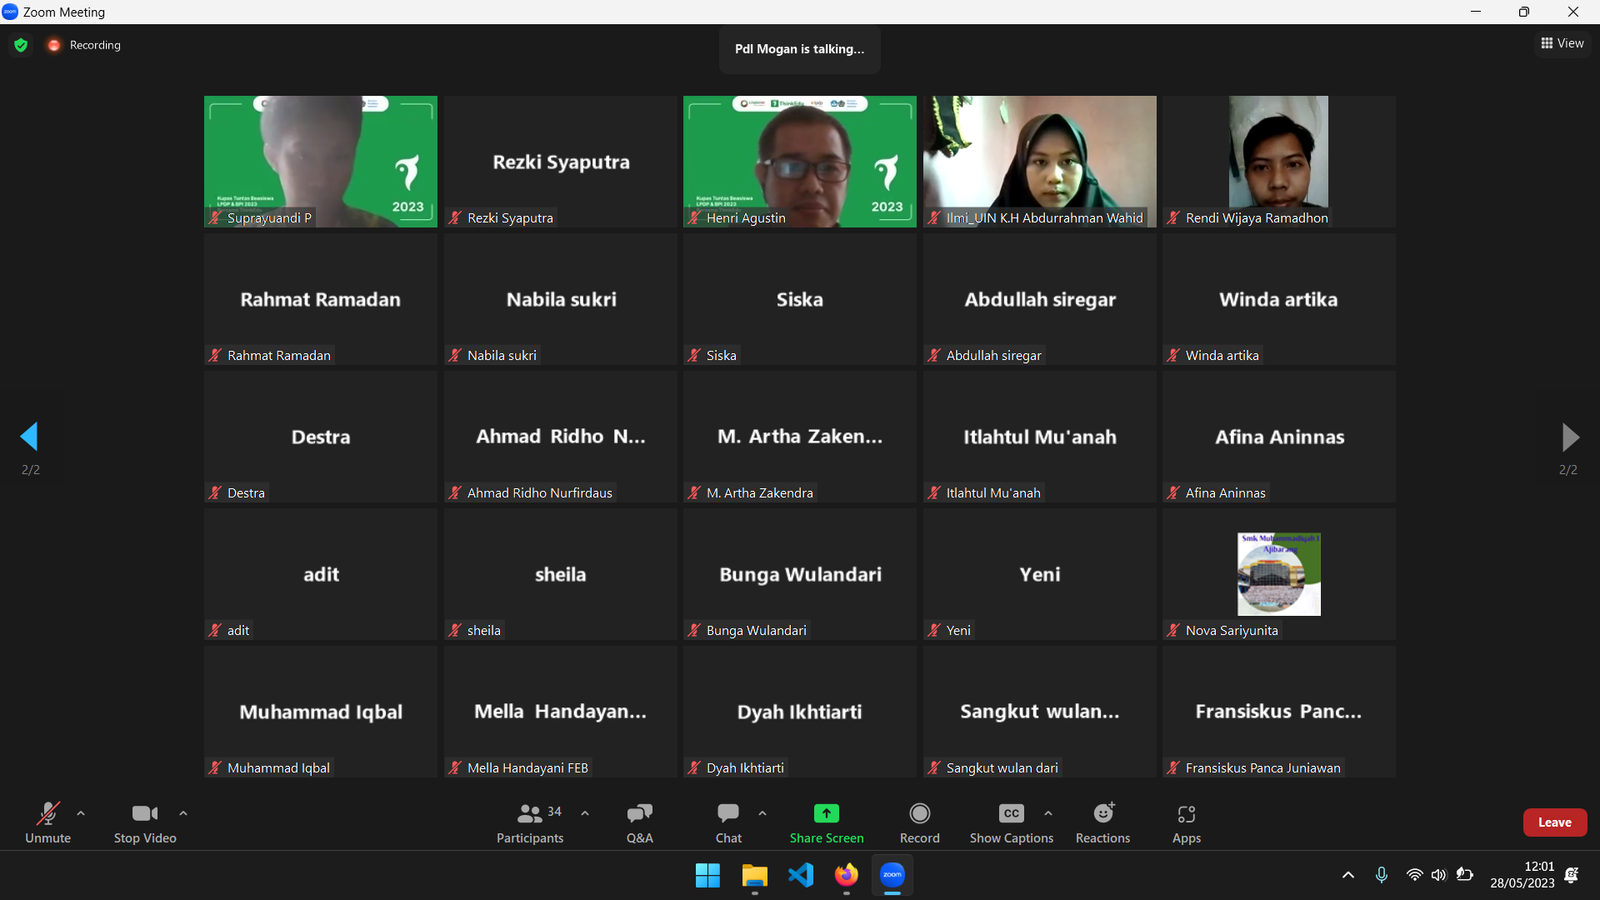Leave the meeting
1600x900 pixels.
[x=1554, y=822]
